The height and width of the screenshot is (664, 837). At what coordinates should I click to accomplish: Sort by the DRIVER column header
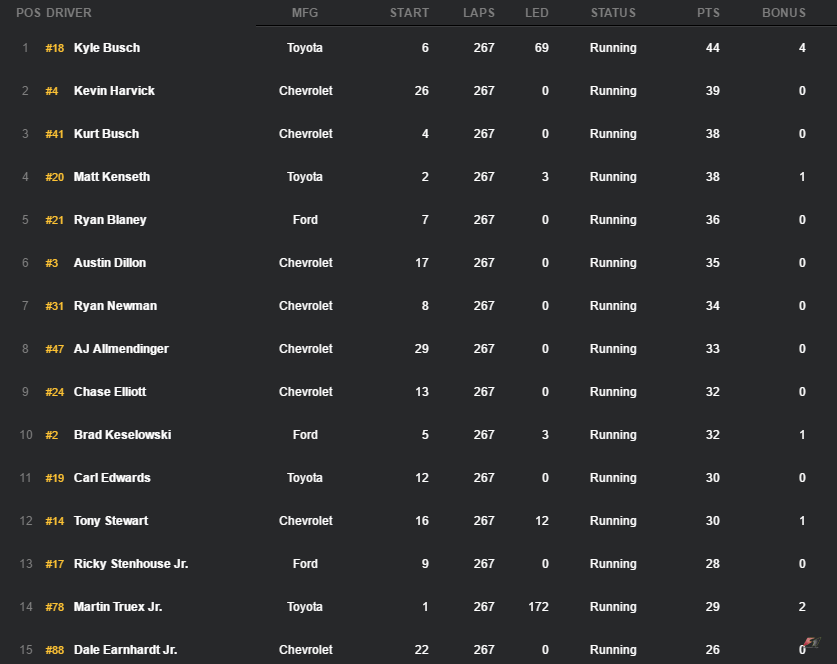pyautogui.click(x=69, y=13)
